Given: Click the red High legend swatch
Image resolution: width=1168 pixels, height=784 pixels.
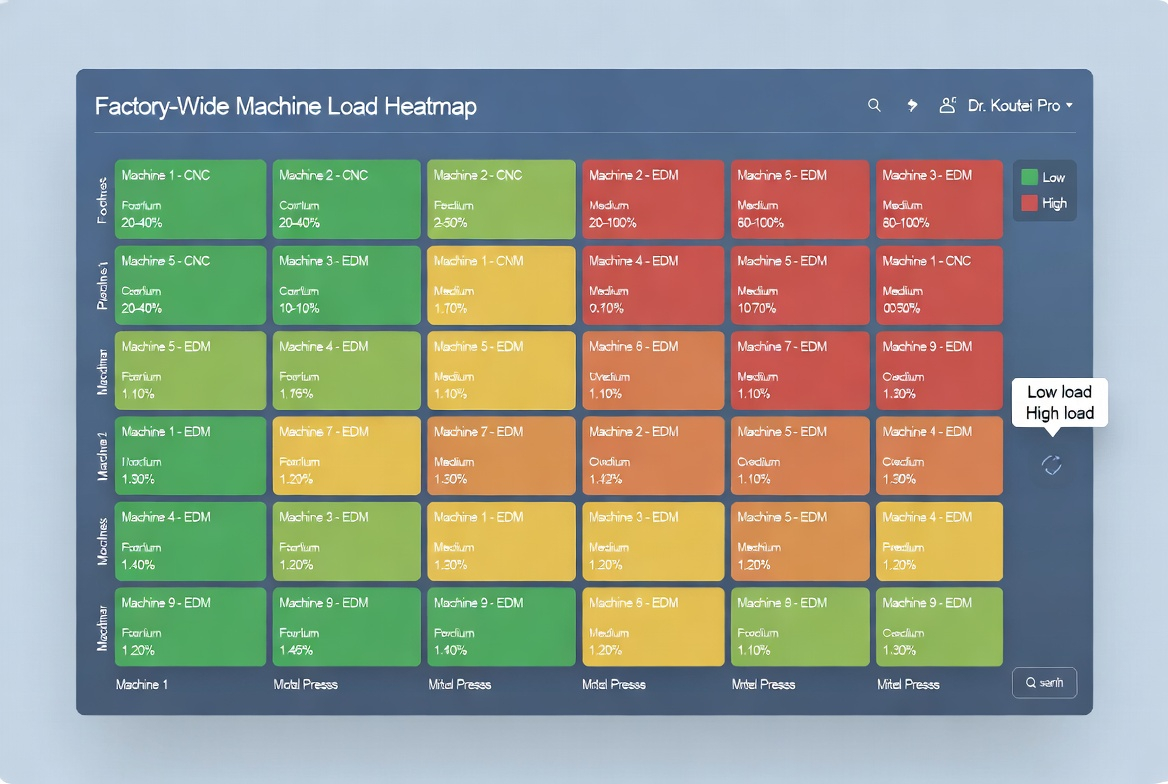Looking at the screenshot, I should 1029,203.
